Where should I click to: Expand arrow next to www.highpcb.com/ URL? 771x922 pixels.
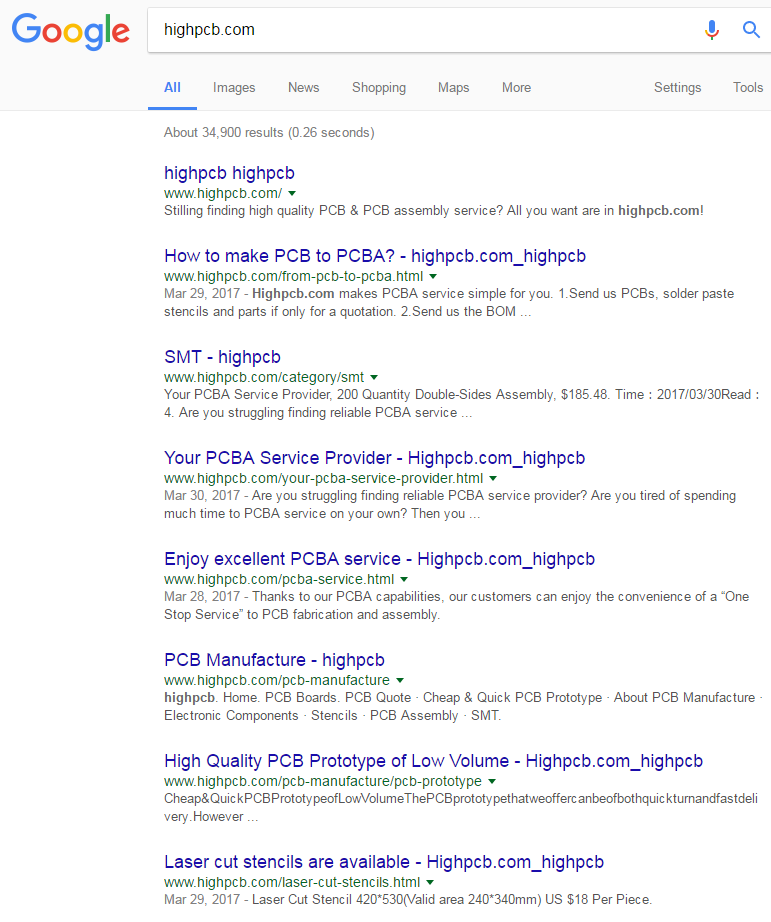click(292, 193)
